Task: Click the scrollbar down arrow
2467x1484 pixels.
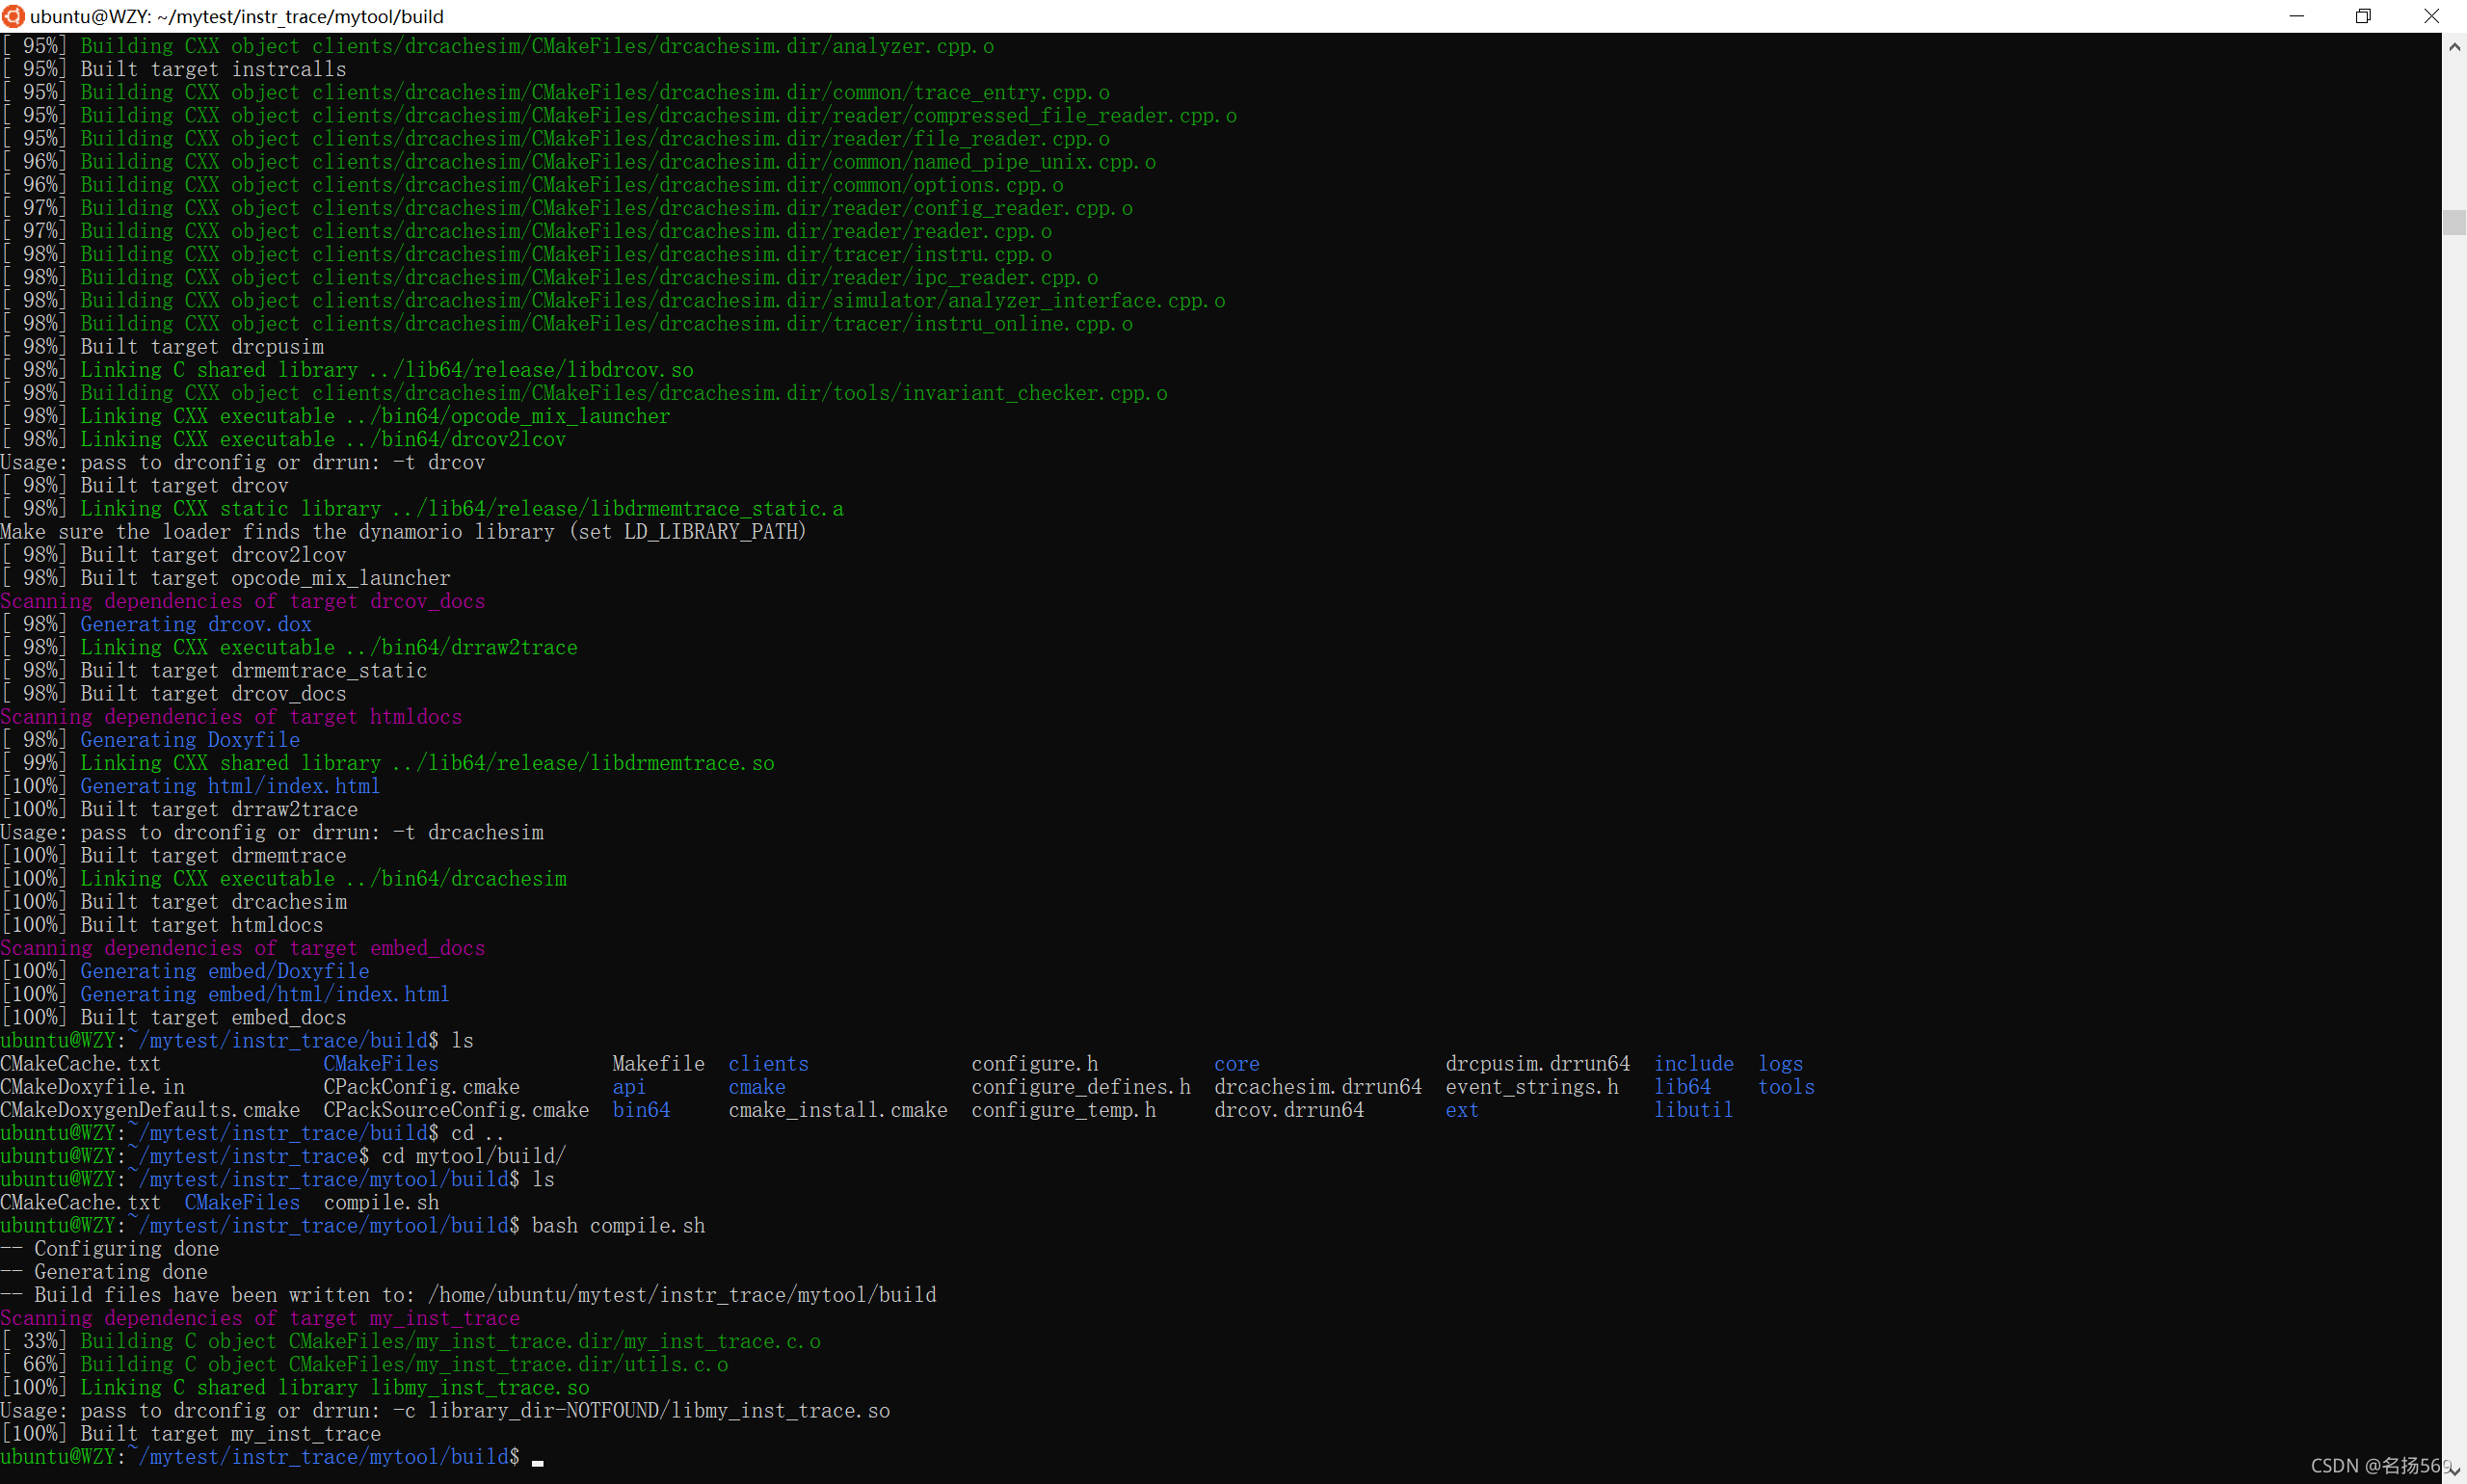Action: [2454, 1471]
